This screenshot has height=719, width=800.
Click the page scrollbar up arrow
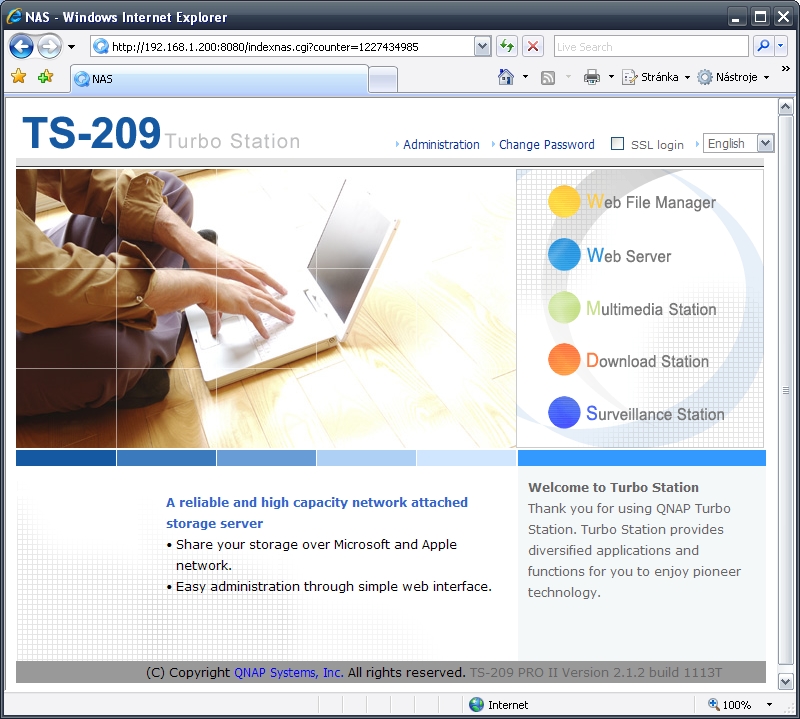[785, 107]
